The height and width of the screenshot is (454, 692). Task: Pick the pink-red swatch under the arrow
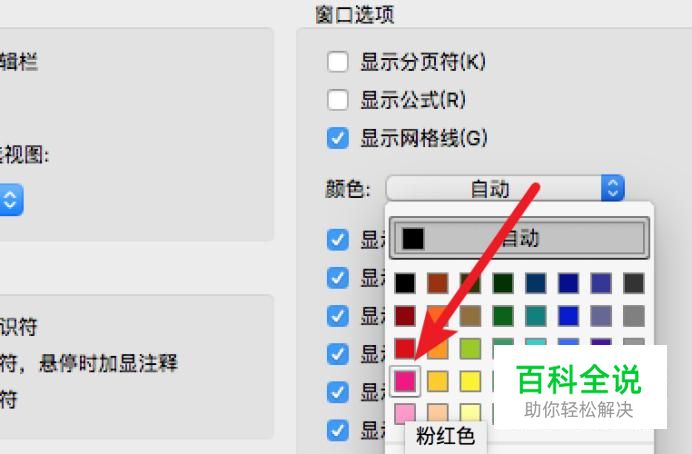click(405, 381)
